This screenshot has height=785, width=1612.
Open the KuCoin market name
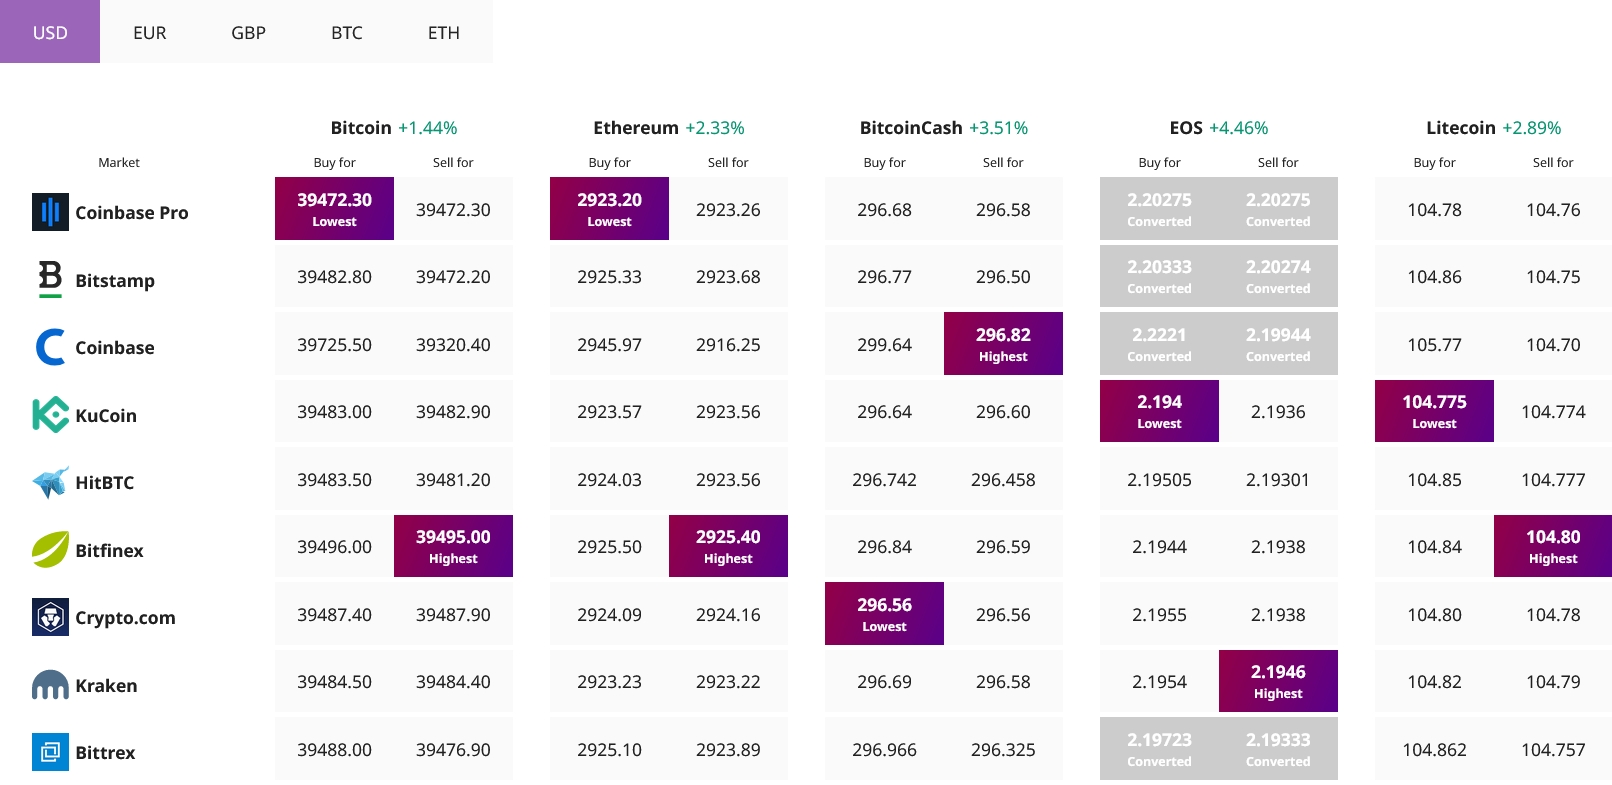(x=106, y=415)
